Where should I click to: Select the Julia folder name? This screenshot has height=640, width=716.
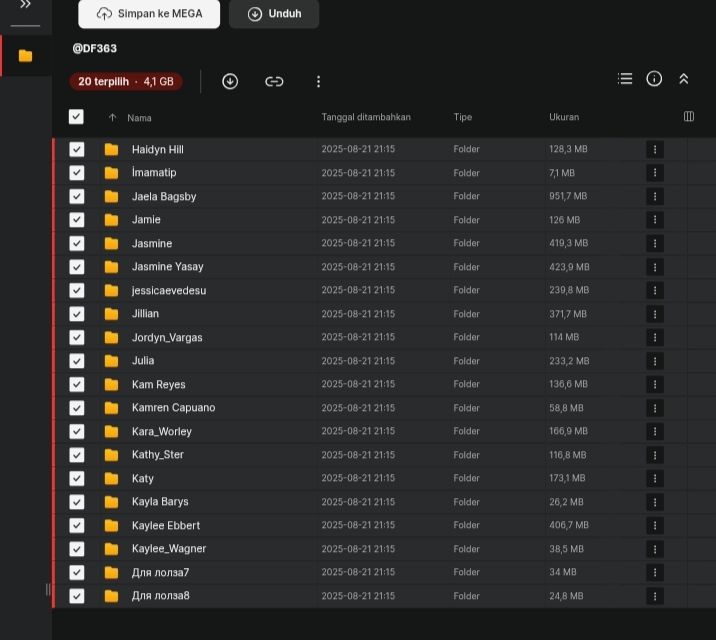(143, 361)
